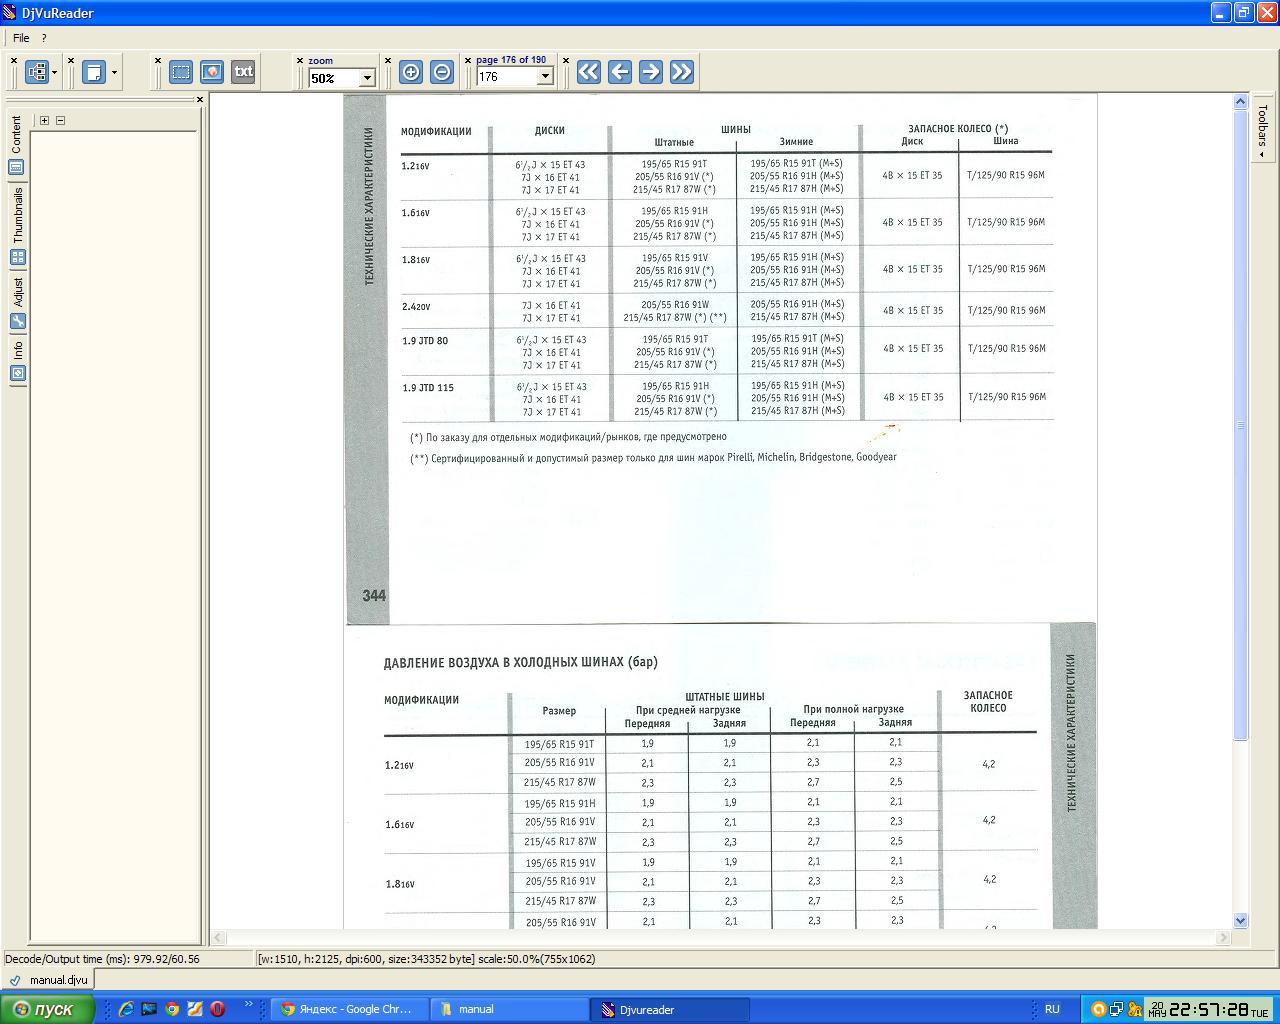The height and width of the screenshot is (1024, 1280).
Task: Click the zoom out minus button
Action: pyautogui.click(x=442, y=72)
